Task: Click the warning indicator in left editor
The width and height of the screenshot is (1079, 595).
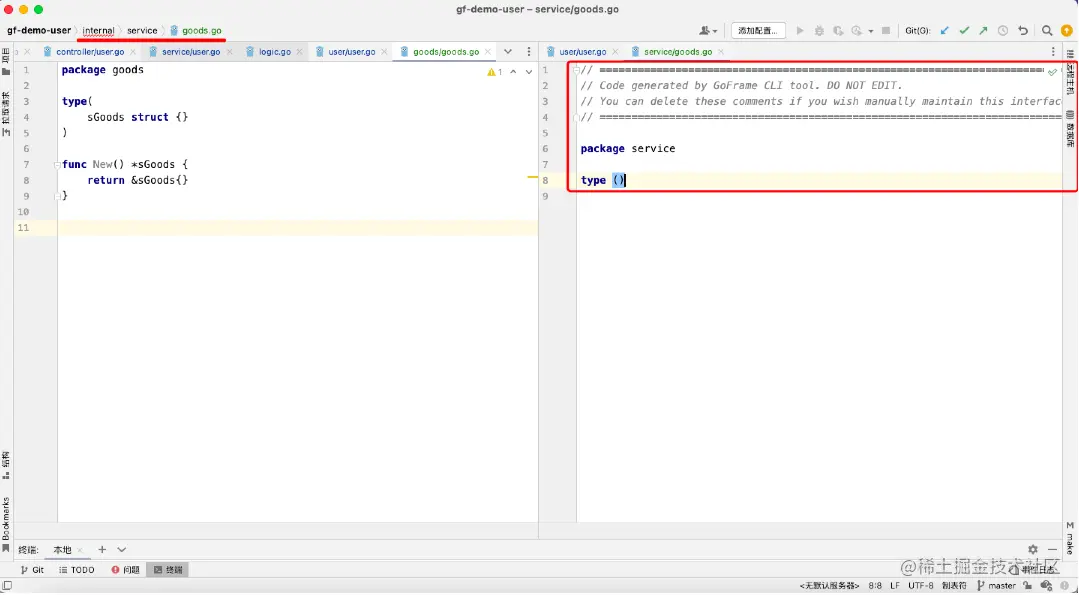Action: 495,72
